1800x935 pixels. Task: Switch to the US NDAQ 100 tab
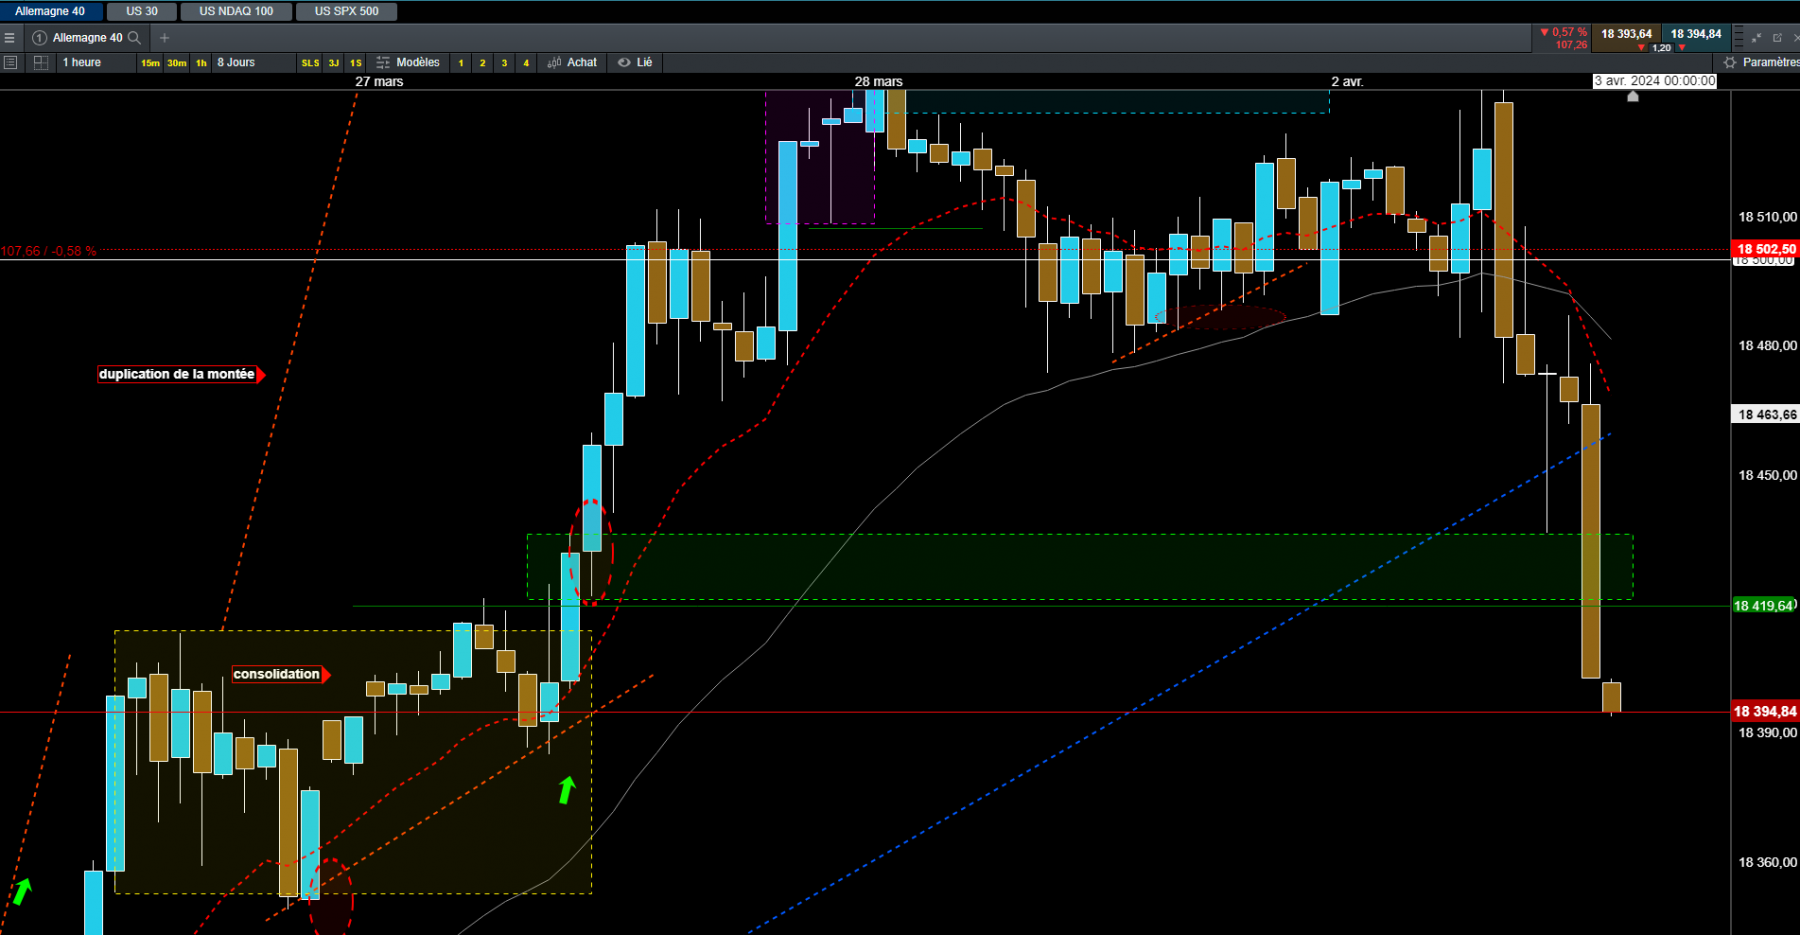236,11
